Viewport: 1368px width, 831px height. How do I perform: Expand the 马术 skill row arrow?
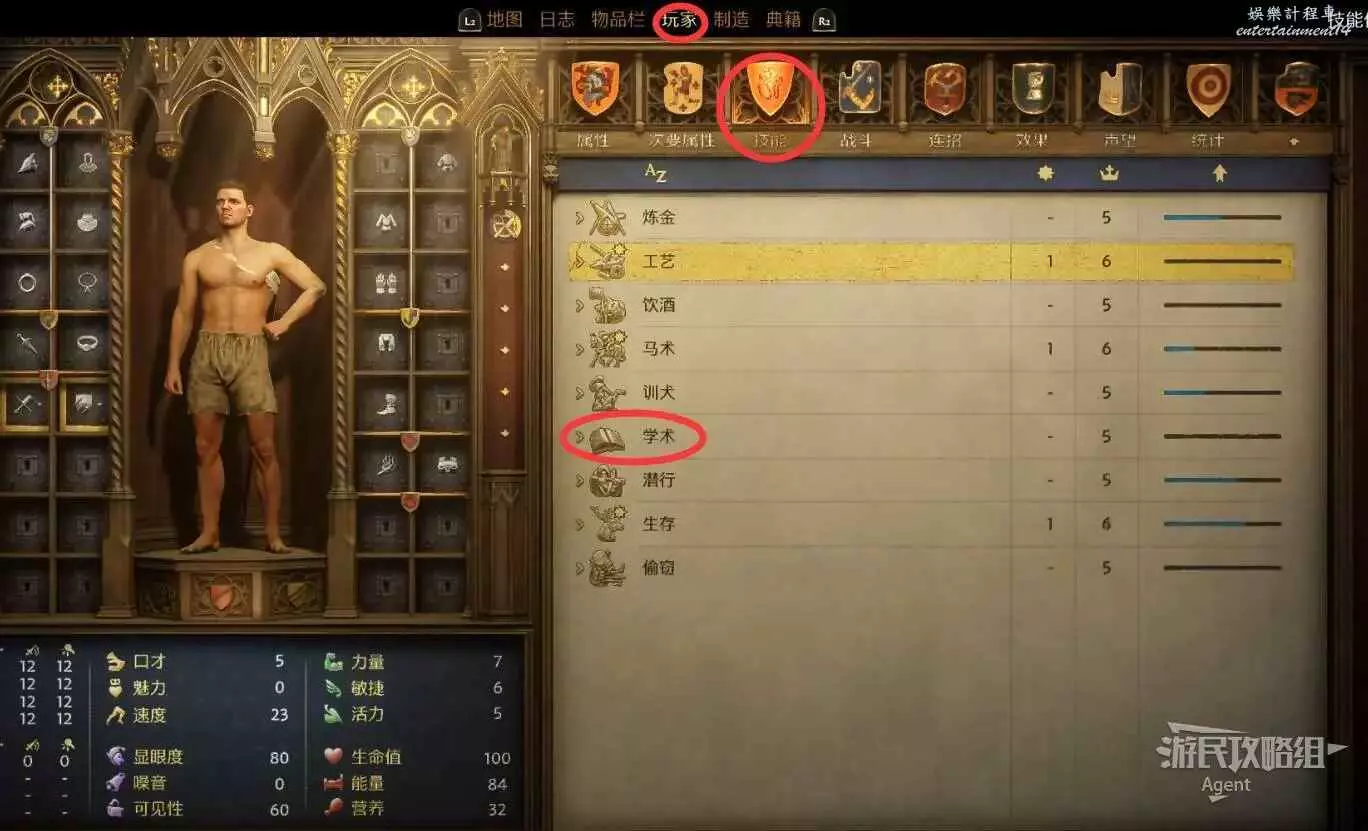[x=578, y=349]
